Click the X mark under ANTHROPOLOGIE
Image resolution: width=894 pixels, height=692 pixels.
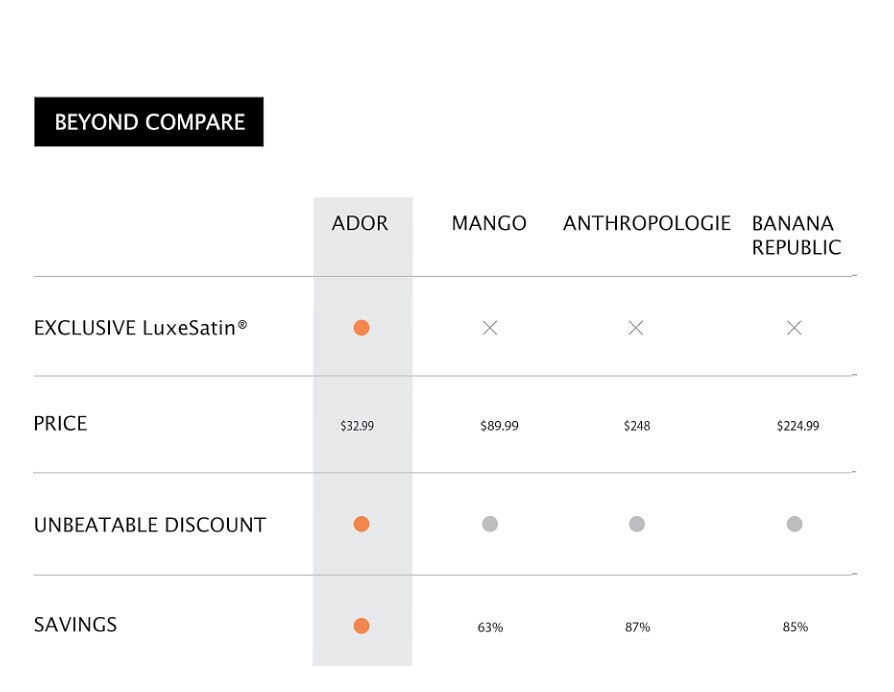(636, 328)
